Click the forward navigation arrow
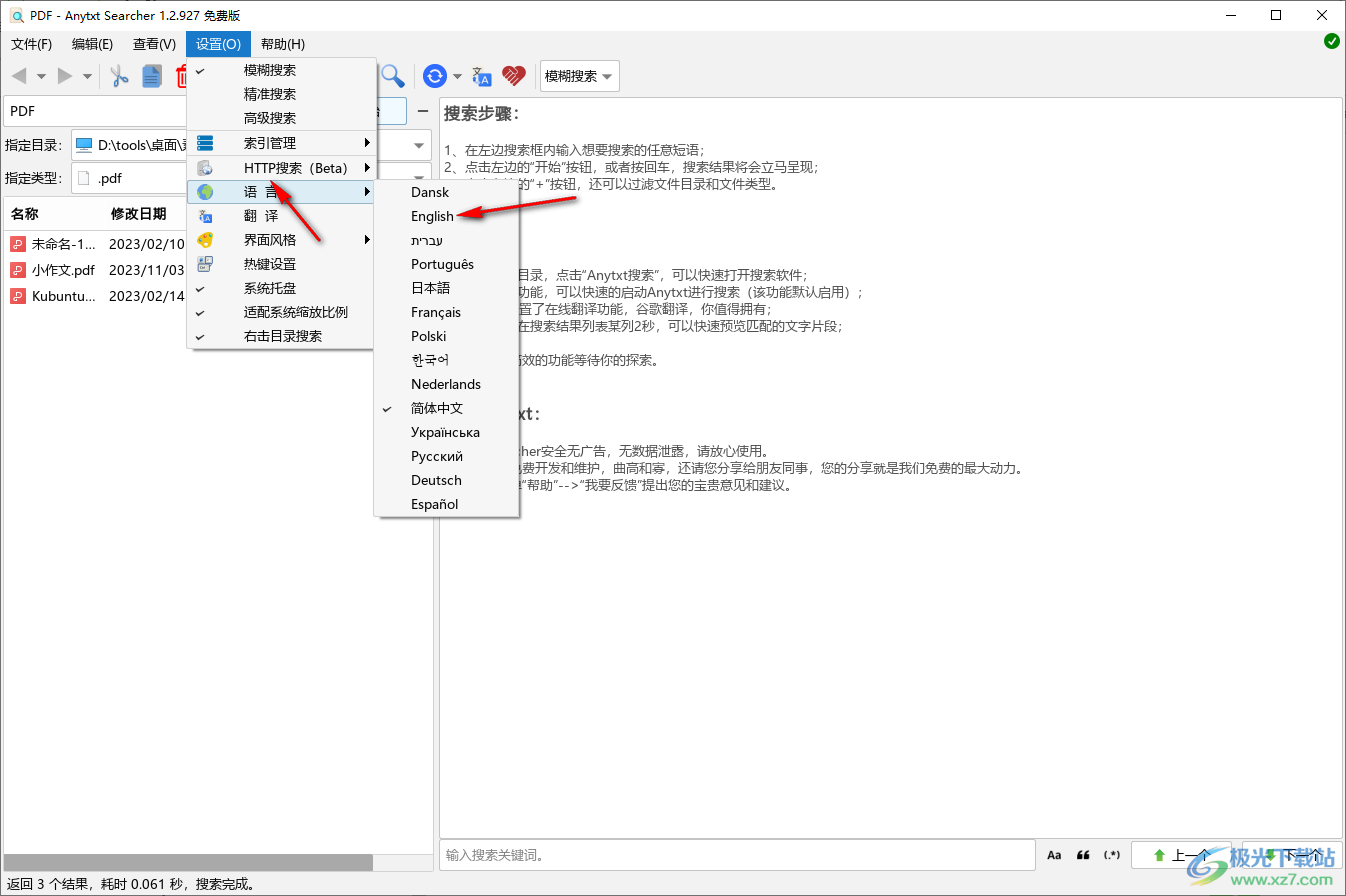 click(x=65, y=76)
